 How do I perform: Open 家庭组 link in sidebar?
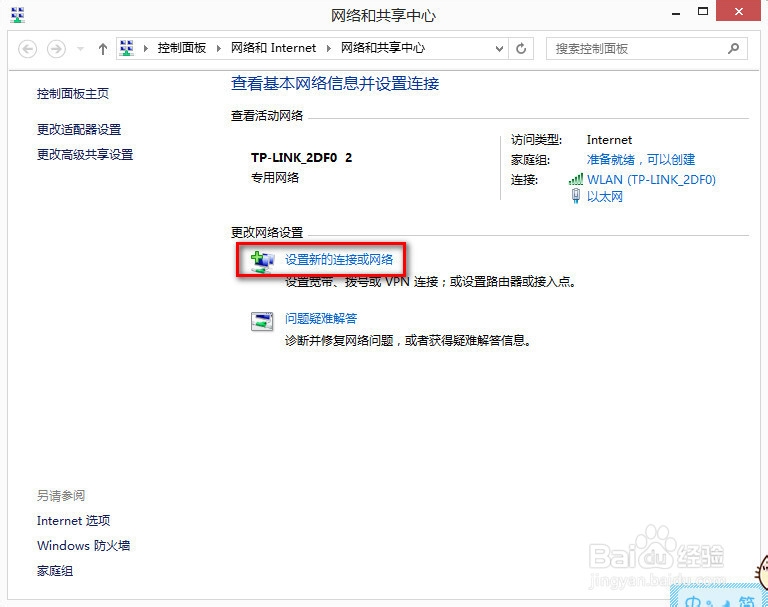coord(55,571)
